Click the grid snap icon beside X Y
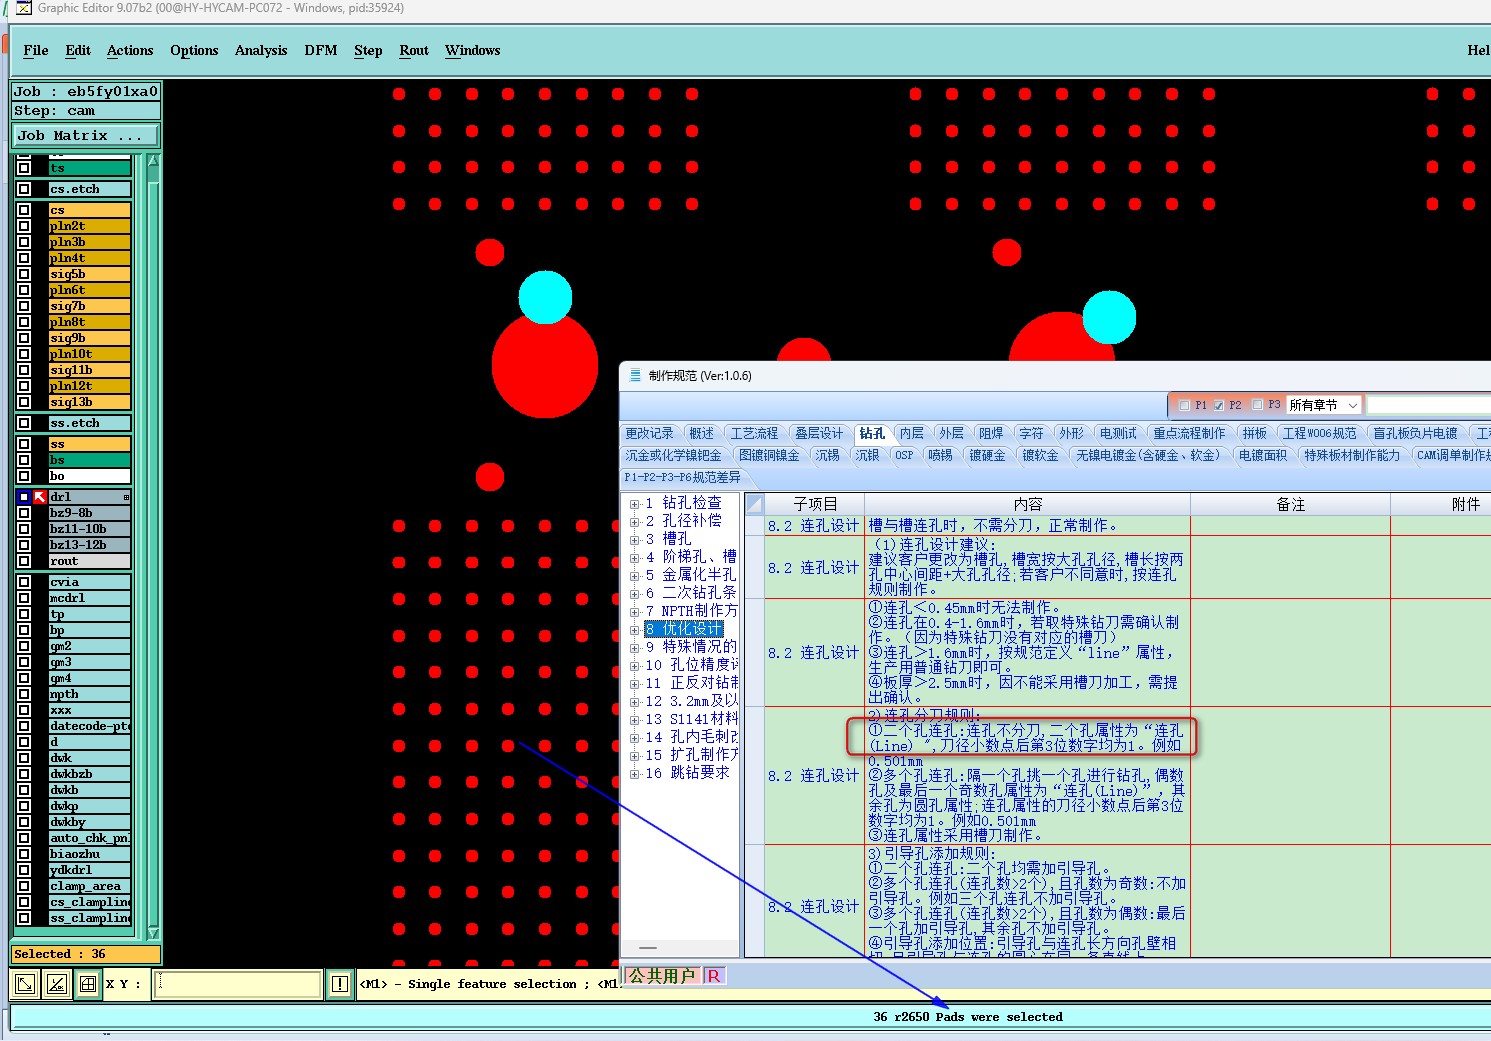The width and height of the screenshot is (1491, 1041). point(88,984)
